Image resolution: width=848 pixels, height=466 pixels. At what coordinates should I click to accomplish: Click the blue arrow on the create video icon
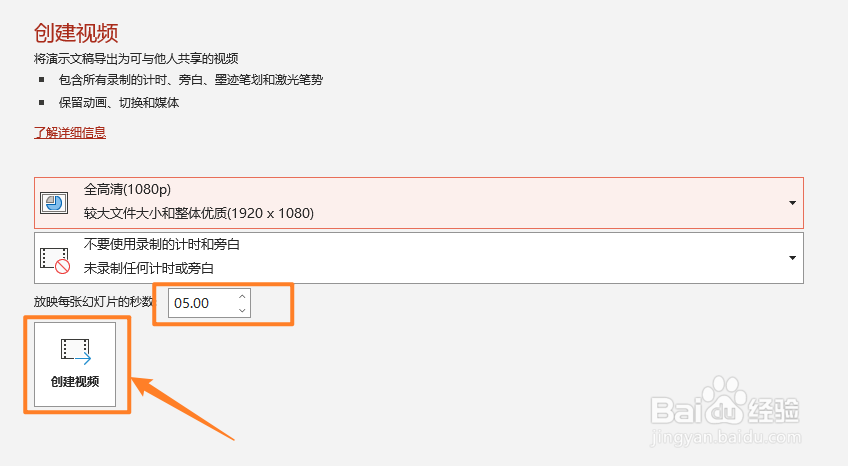point(83,358)
